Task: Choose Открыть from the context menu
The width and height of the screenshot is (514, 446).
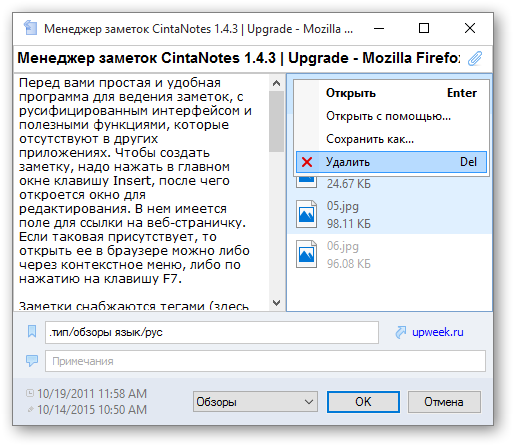Action: coord(391,93)
